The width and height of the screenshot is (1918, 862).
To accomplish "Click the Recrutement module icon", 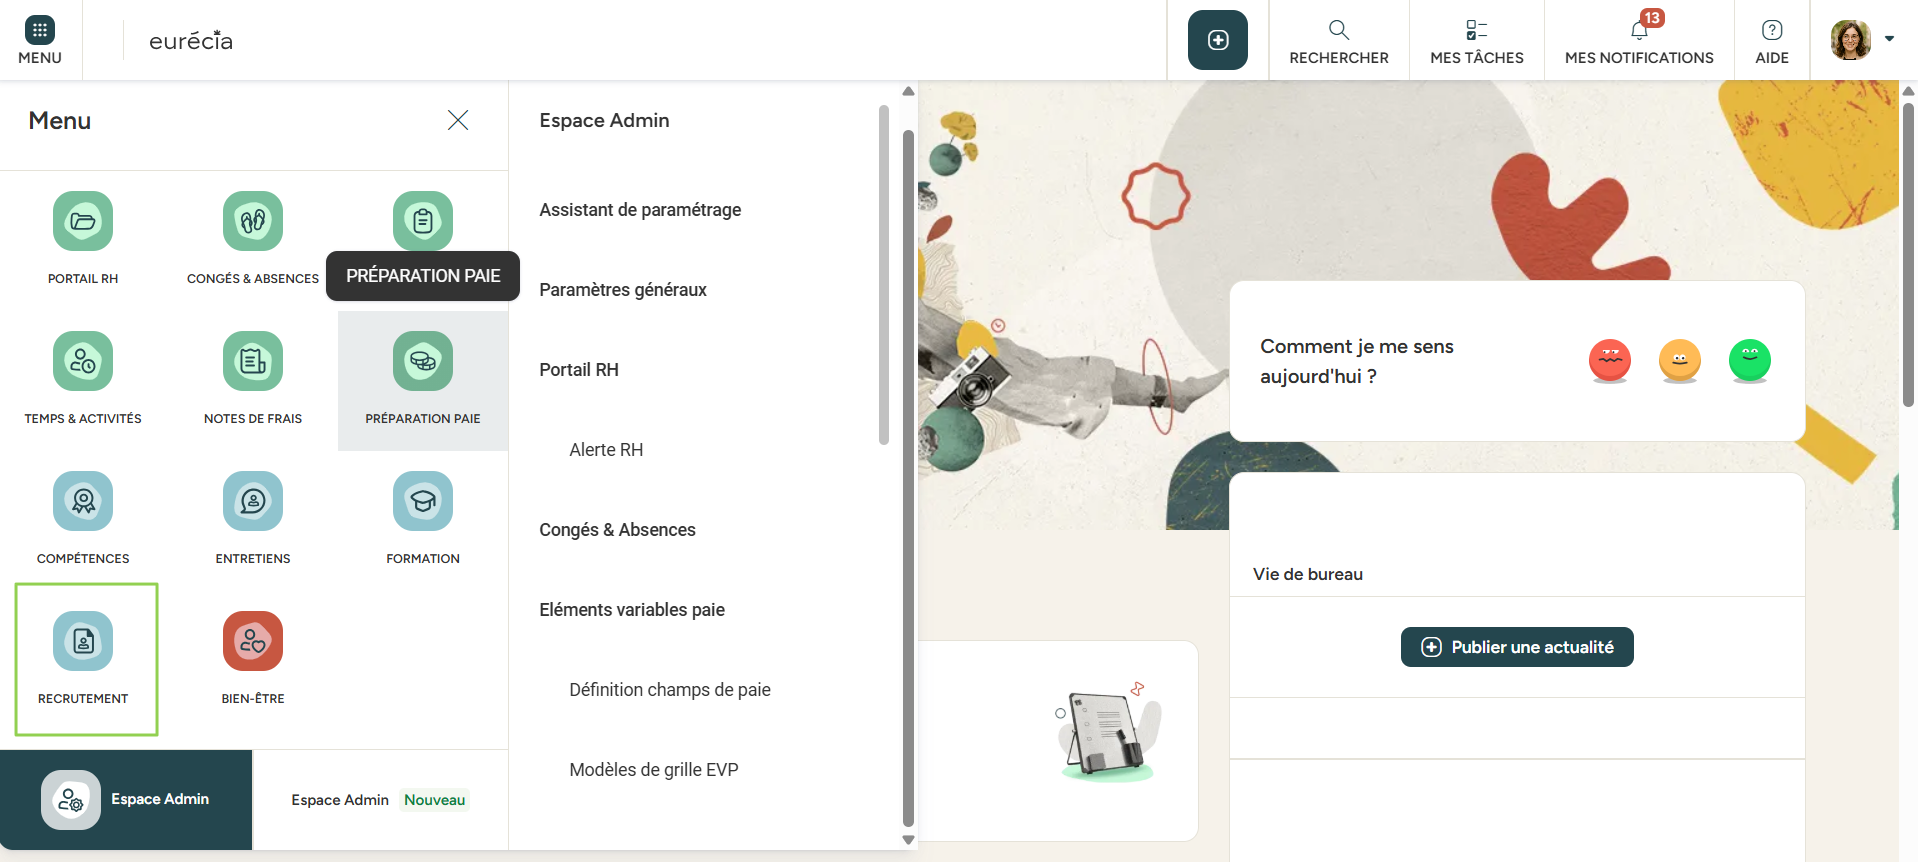I will point(83,641).
